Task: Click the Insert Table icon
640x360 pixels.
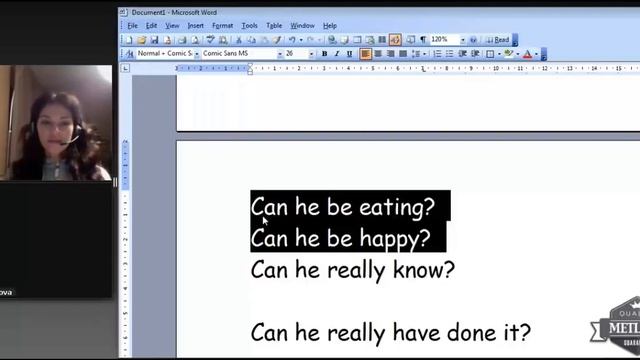Action: tap(357, 40)
